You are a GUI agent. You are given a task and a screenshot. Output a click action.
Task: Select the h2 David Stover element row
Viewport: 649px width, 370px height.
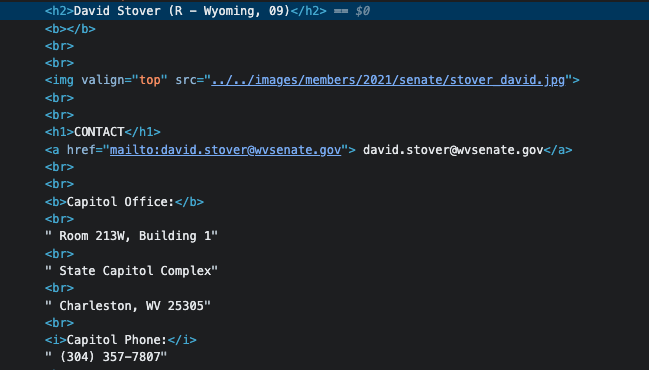pos(324,11)
